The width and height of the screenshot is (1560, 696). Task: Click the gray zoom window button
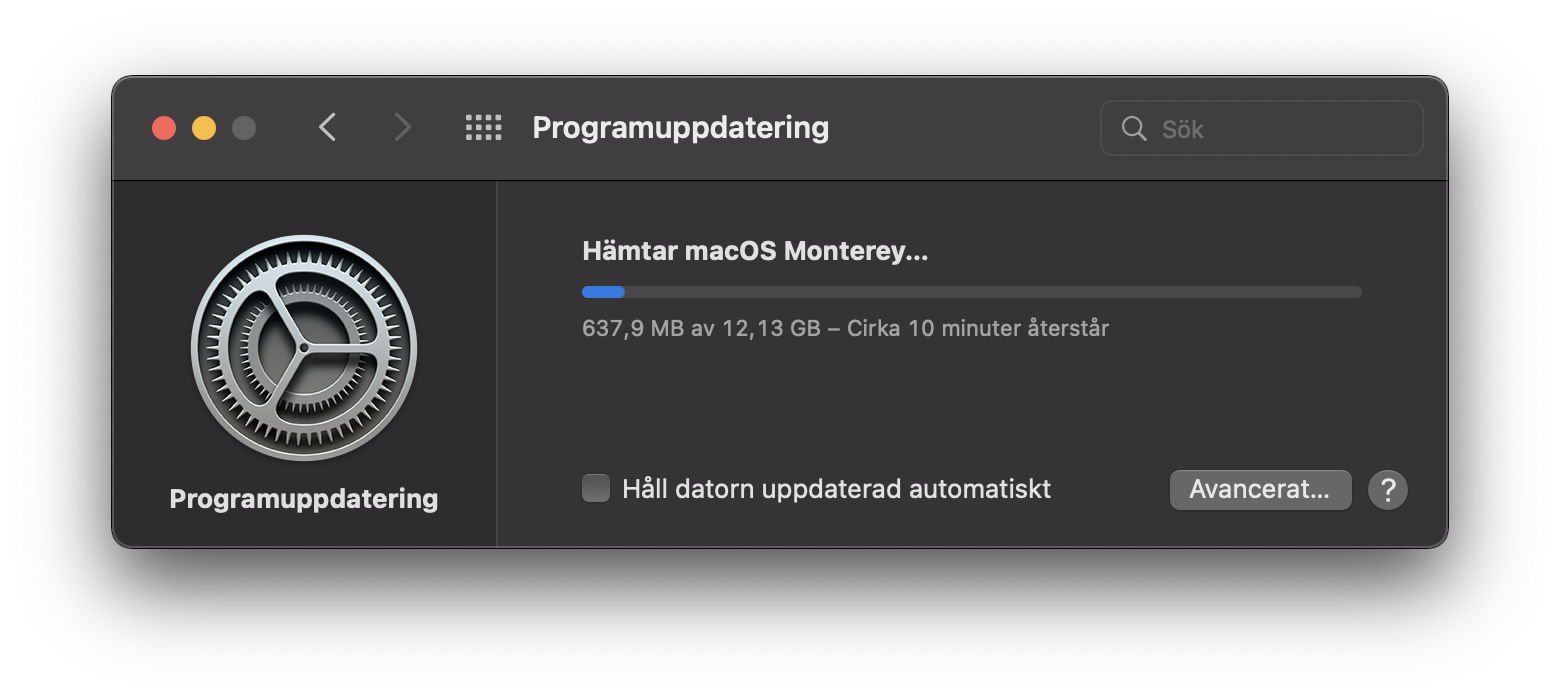pyautogui.click(x=244, y=128)
